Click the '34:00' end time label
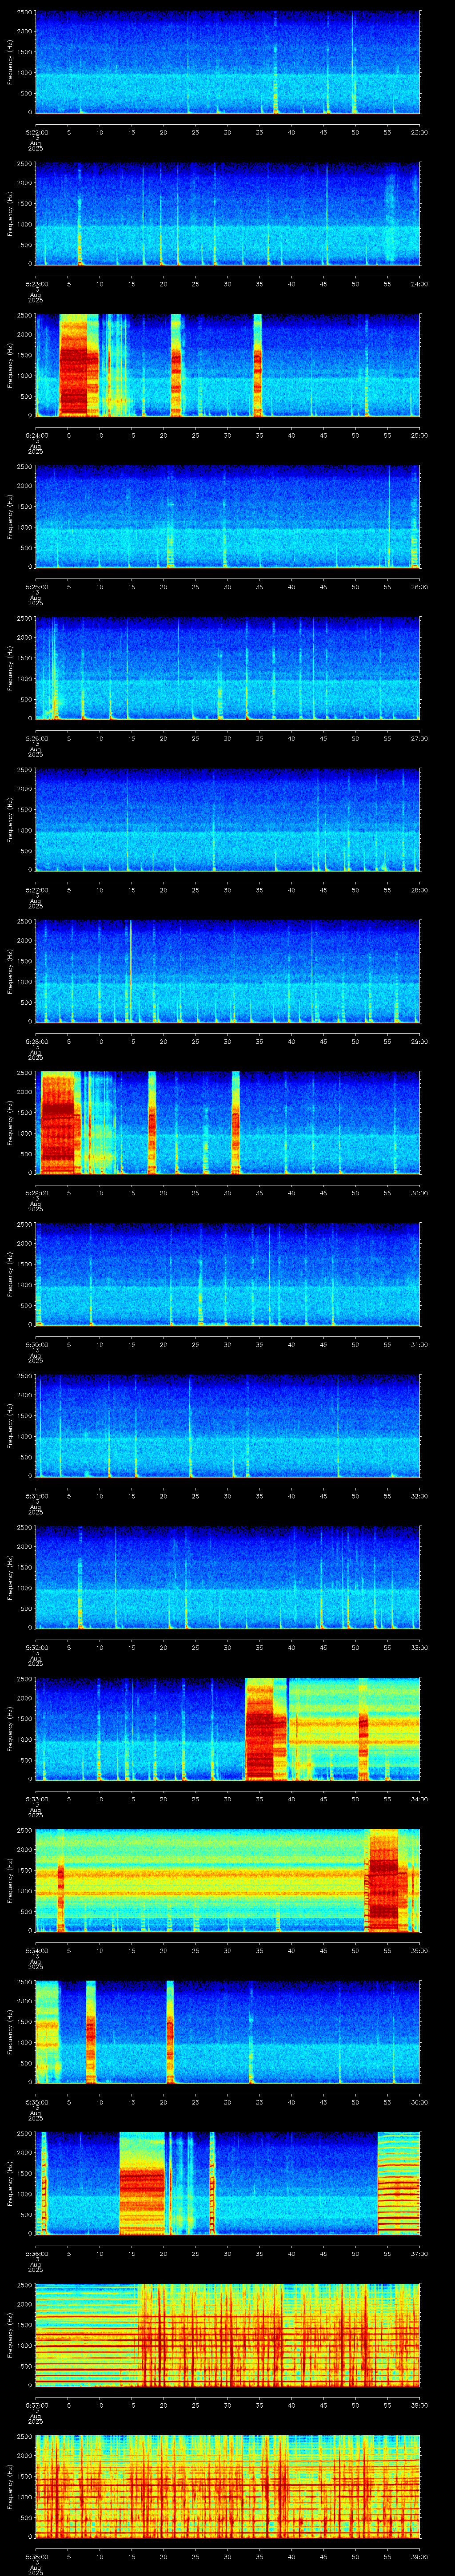Viewport: 455px width, 2576px height. tap(419, 1799)
